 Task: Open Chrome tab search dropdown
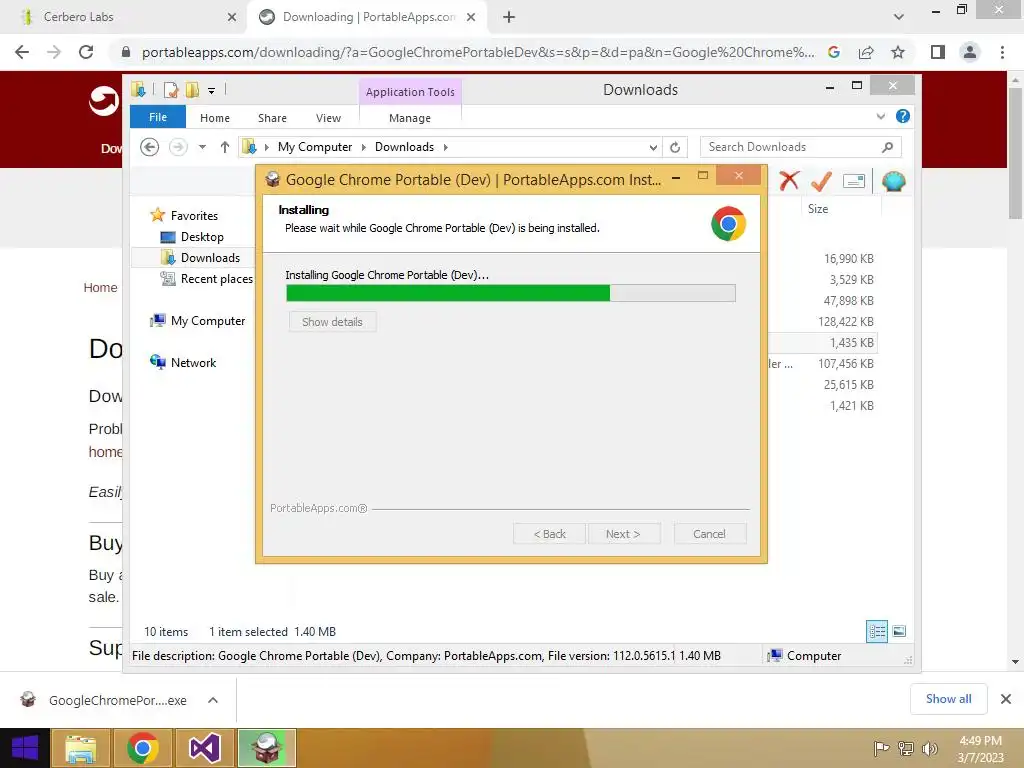tap(899, 17)
